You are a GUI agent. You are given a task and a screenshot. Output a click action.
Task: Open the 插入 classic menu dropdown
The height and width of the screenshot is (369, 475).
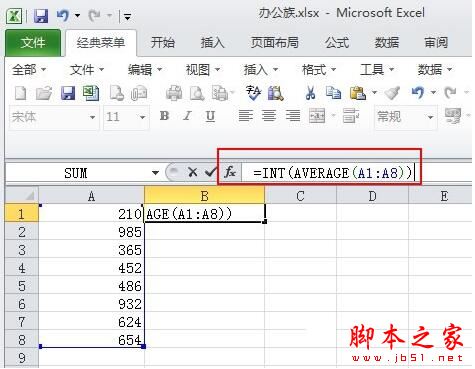tap(261, 70)
